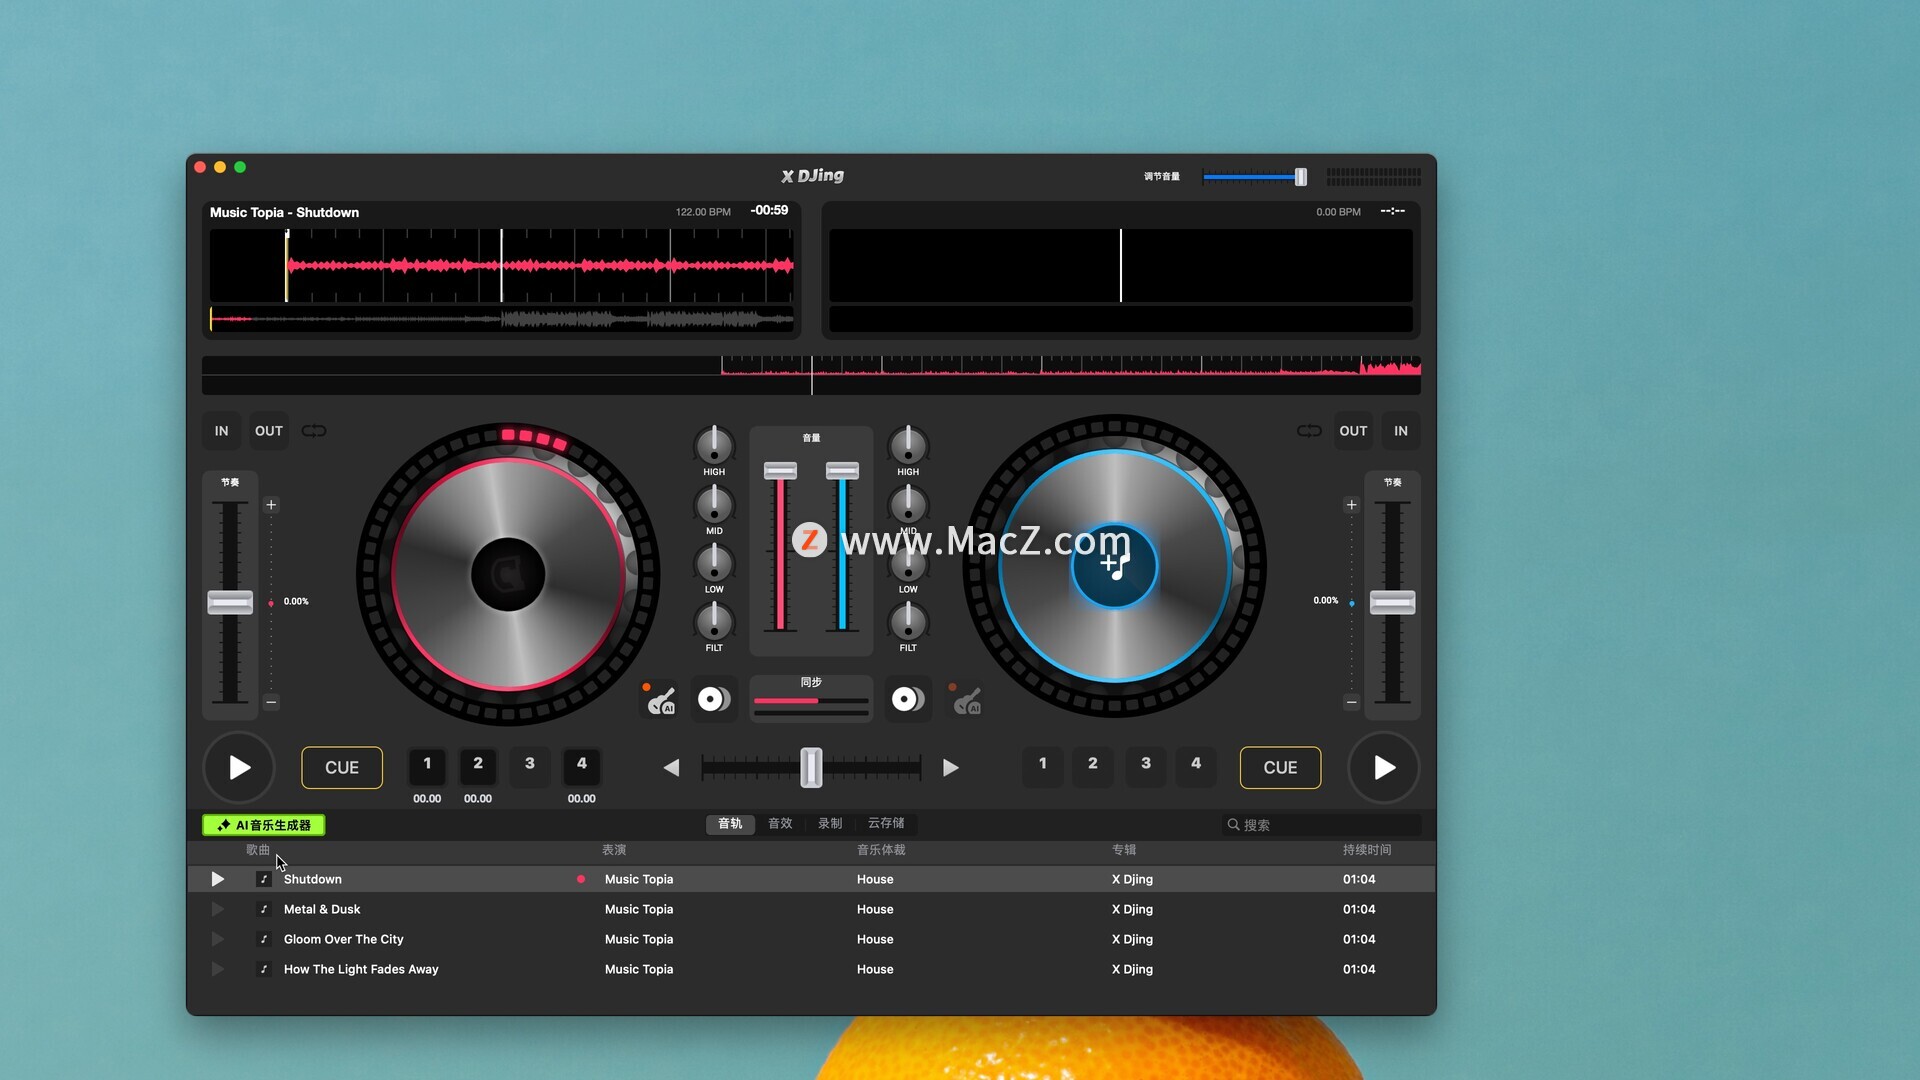This screenshot has width=1920, height=1080.
Task: Click the master volume slider handle
Action: pyautogui.click(x=1301, y=177)
